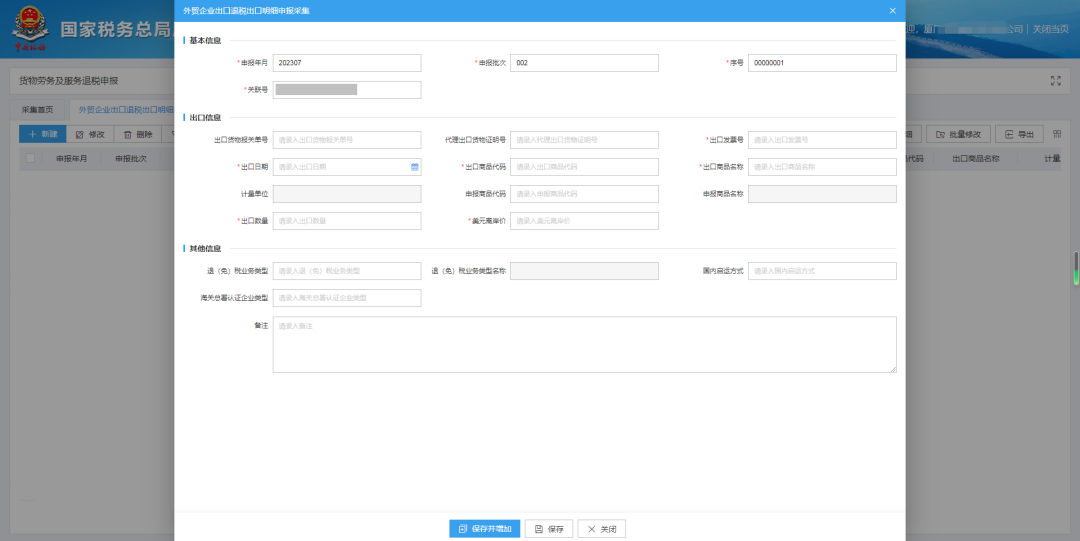The height and width of the screenshot is (541, 1080).
Task: Click 货物劳务及服务退税申报 page title
Action: point(68,81)
